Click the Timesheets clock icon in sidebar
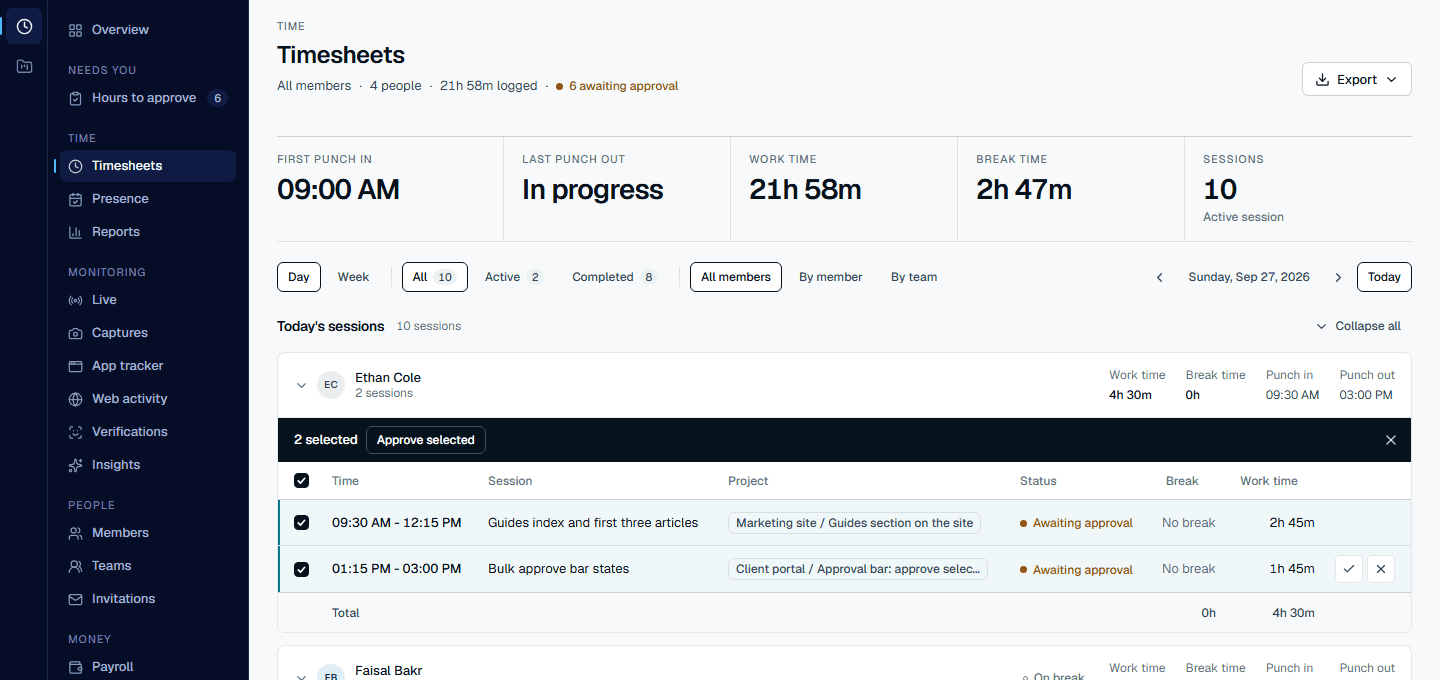 click(x=75, y=166)
